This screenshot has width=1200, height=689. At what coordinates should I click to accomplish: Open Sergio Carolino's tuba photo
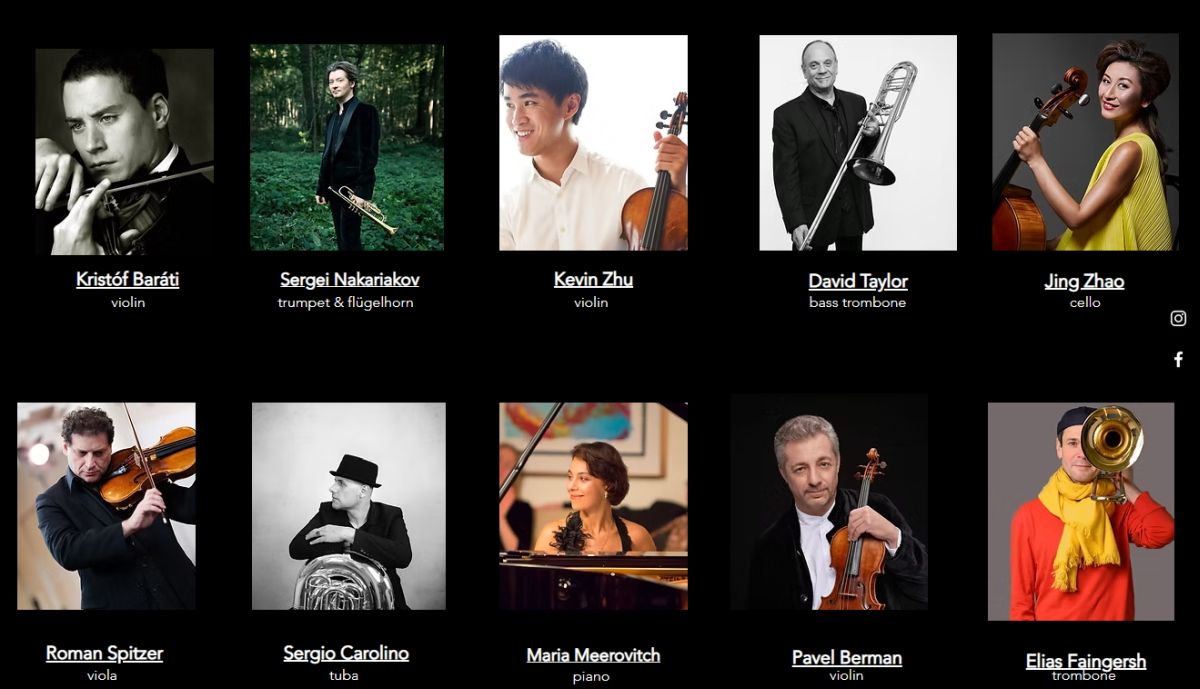click(x=349, y=506)
